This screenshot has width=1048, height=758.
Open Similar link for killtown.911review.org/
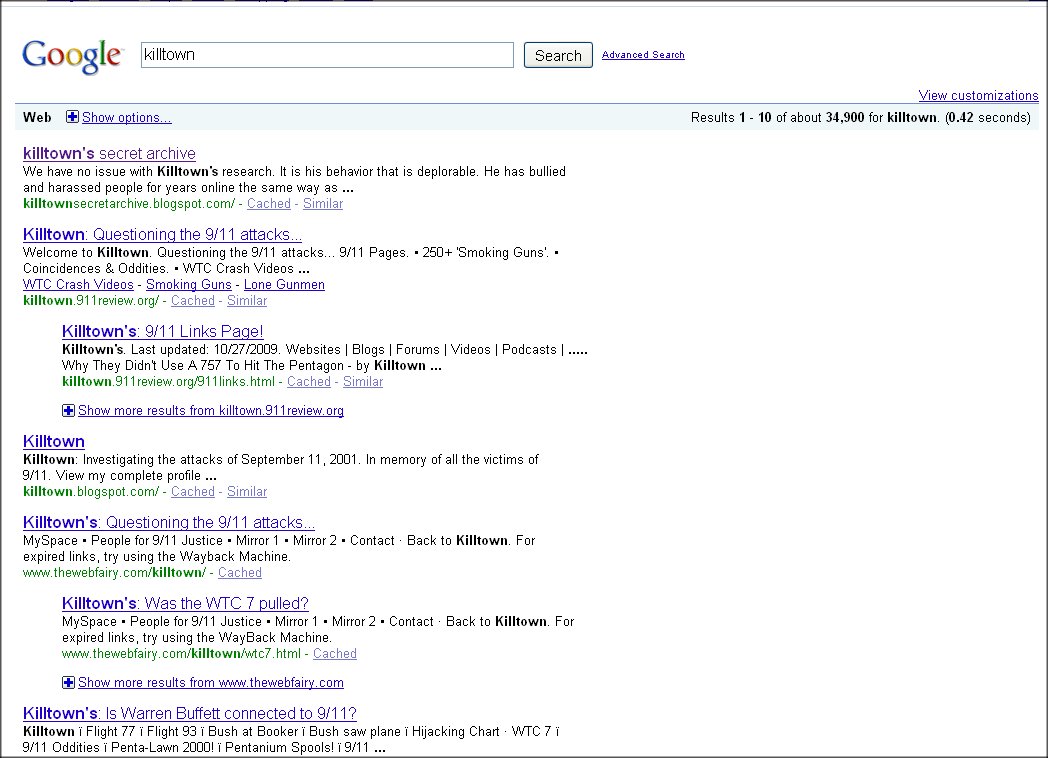pos(247,301)
